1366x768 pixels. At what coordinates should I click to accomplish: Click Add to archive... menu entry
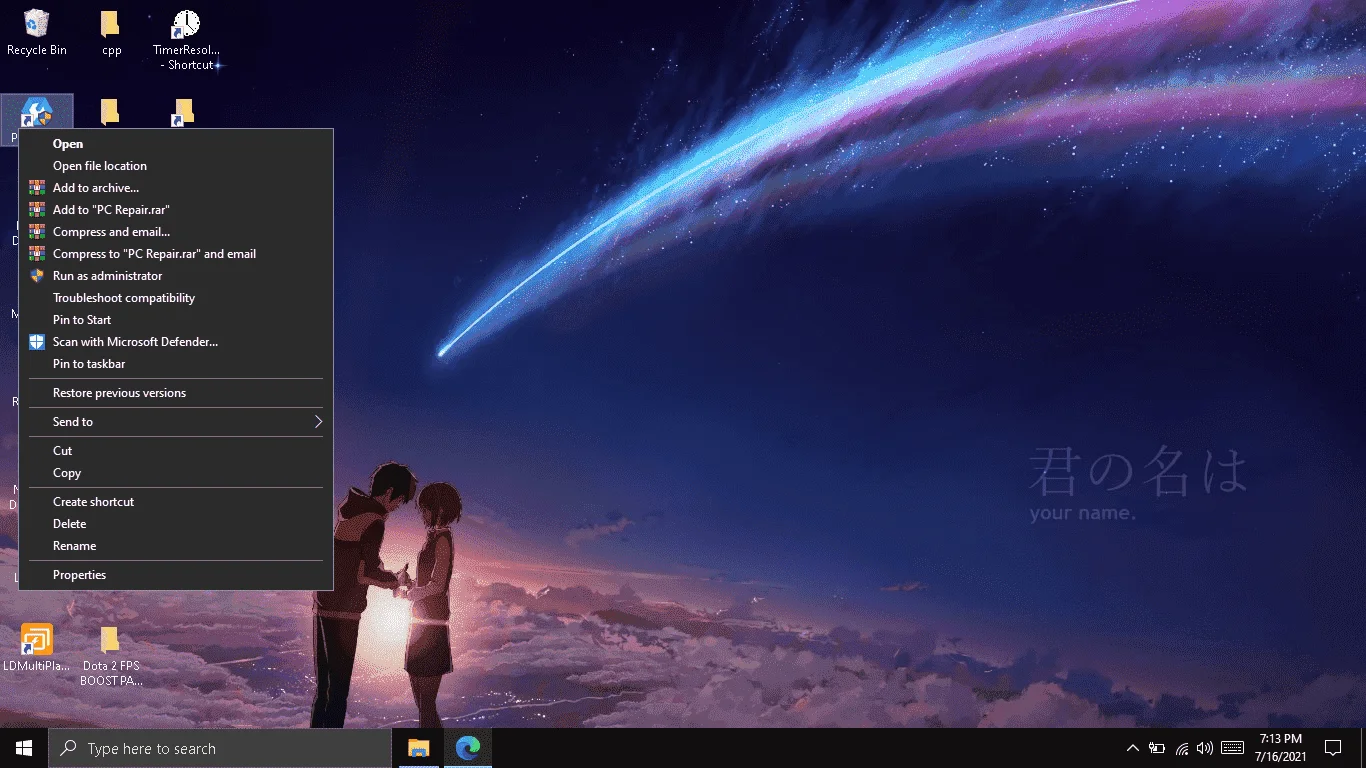click(x=176, y=188)
